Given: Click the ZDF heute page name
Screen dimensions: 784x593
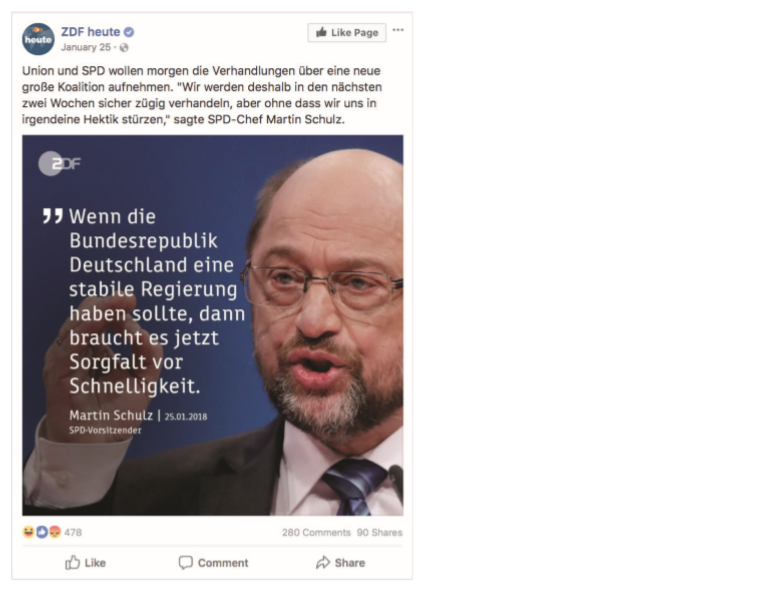Looking at the screenshot, I should 90,32.
